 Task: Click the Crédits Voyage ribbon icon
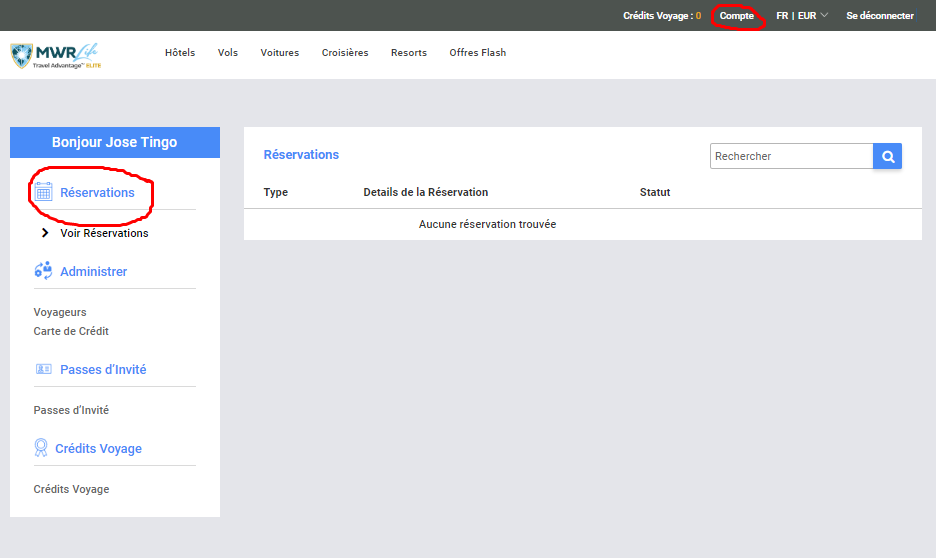coord(41,448)
